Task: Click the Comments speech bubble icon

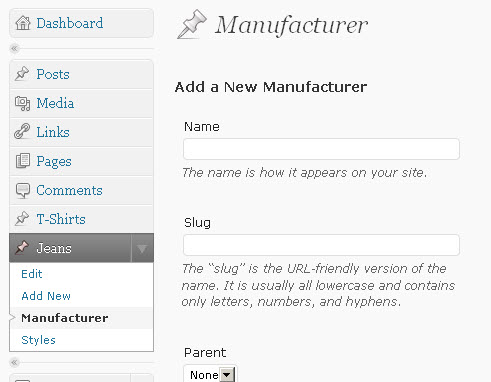Action: tap(23, 190)
